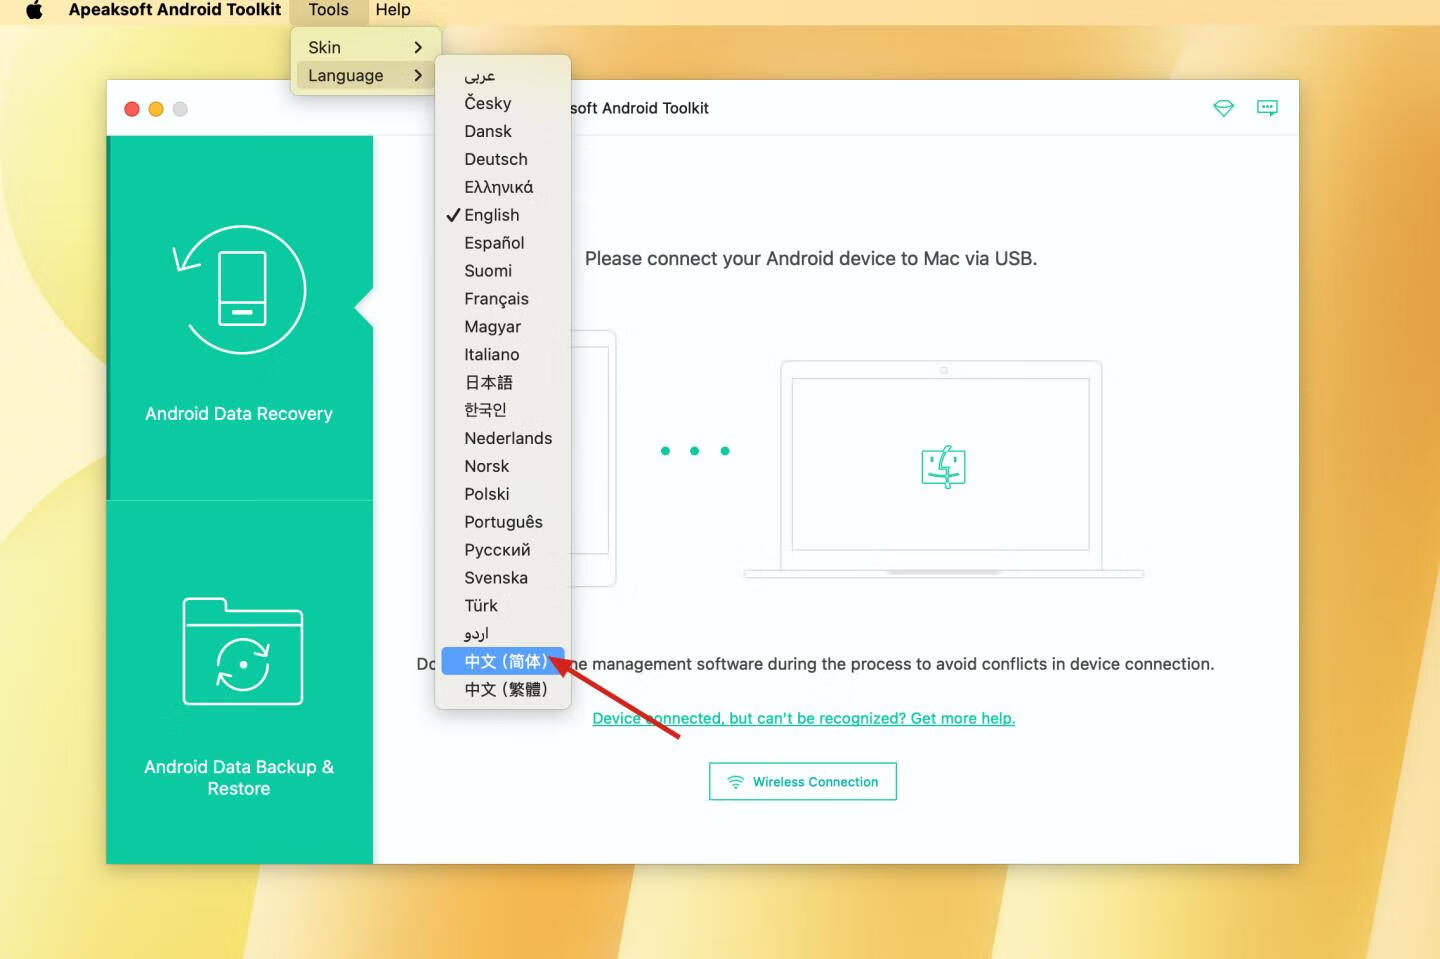Open Android Data Recovery module label
This screenshot has width=1440, height=959.
(239, 414)
